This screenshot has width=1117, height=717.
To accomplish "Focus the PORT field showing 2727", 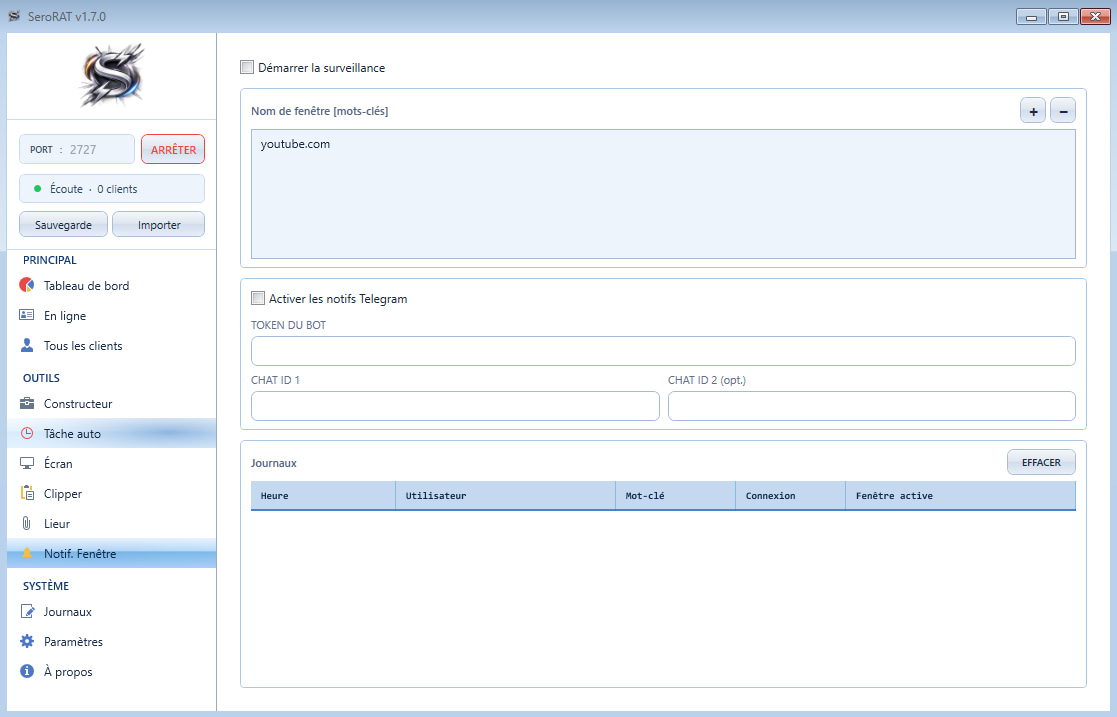I will 77,149.
